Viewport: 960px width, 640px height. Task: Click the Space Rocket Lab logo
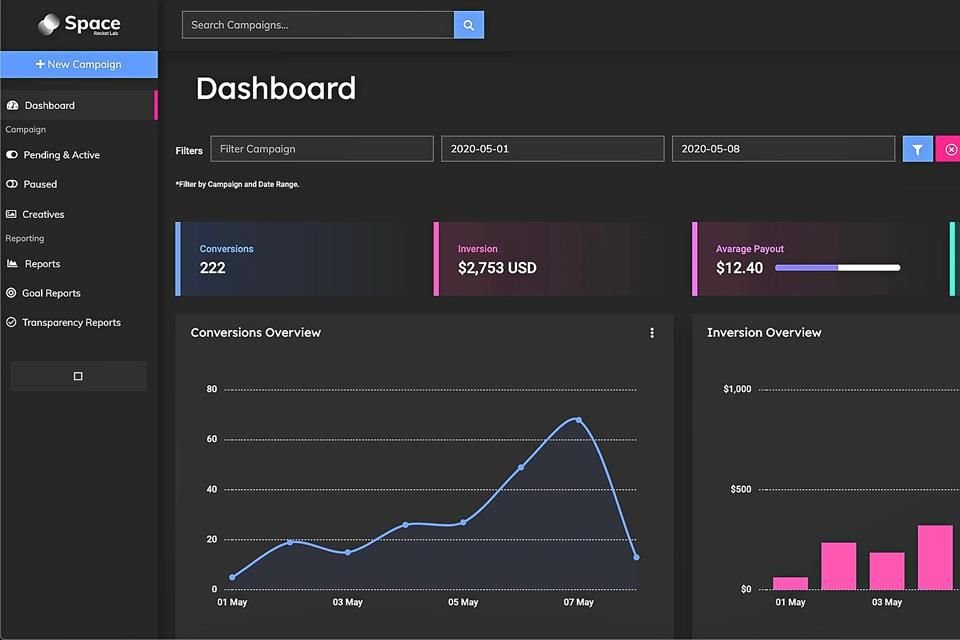pos(79,25)
